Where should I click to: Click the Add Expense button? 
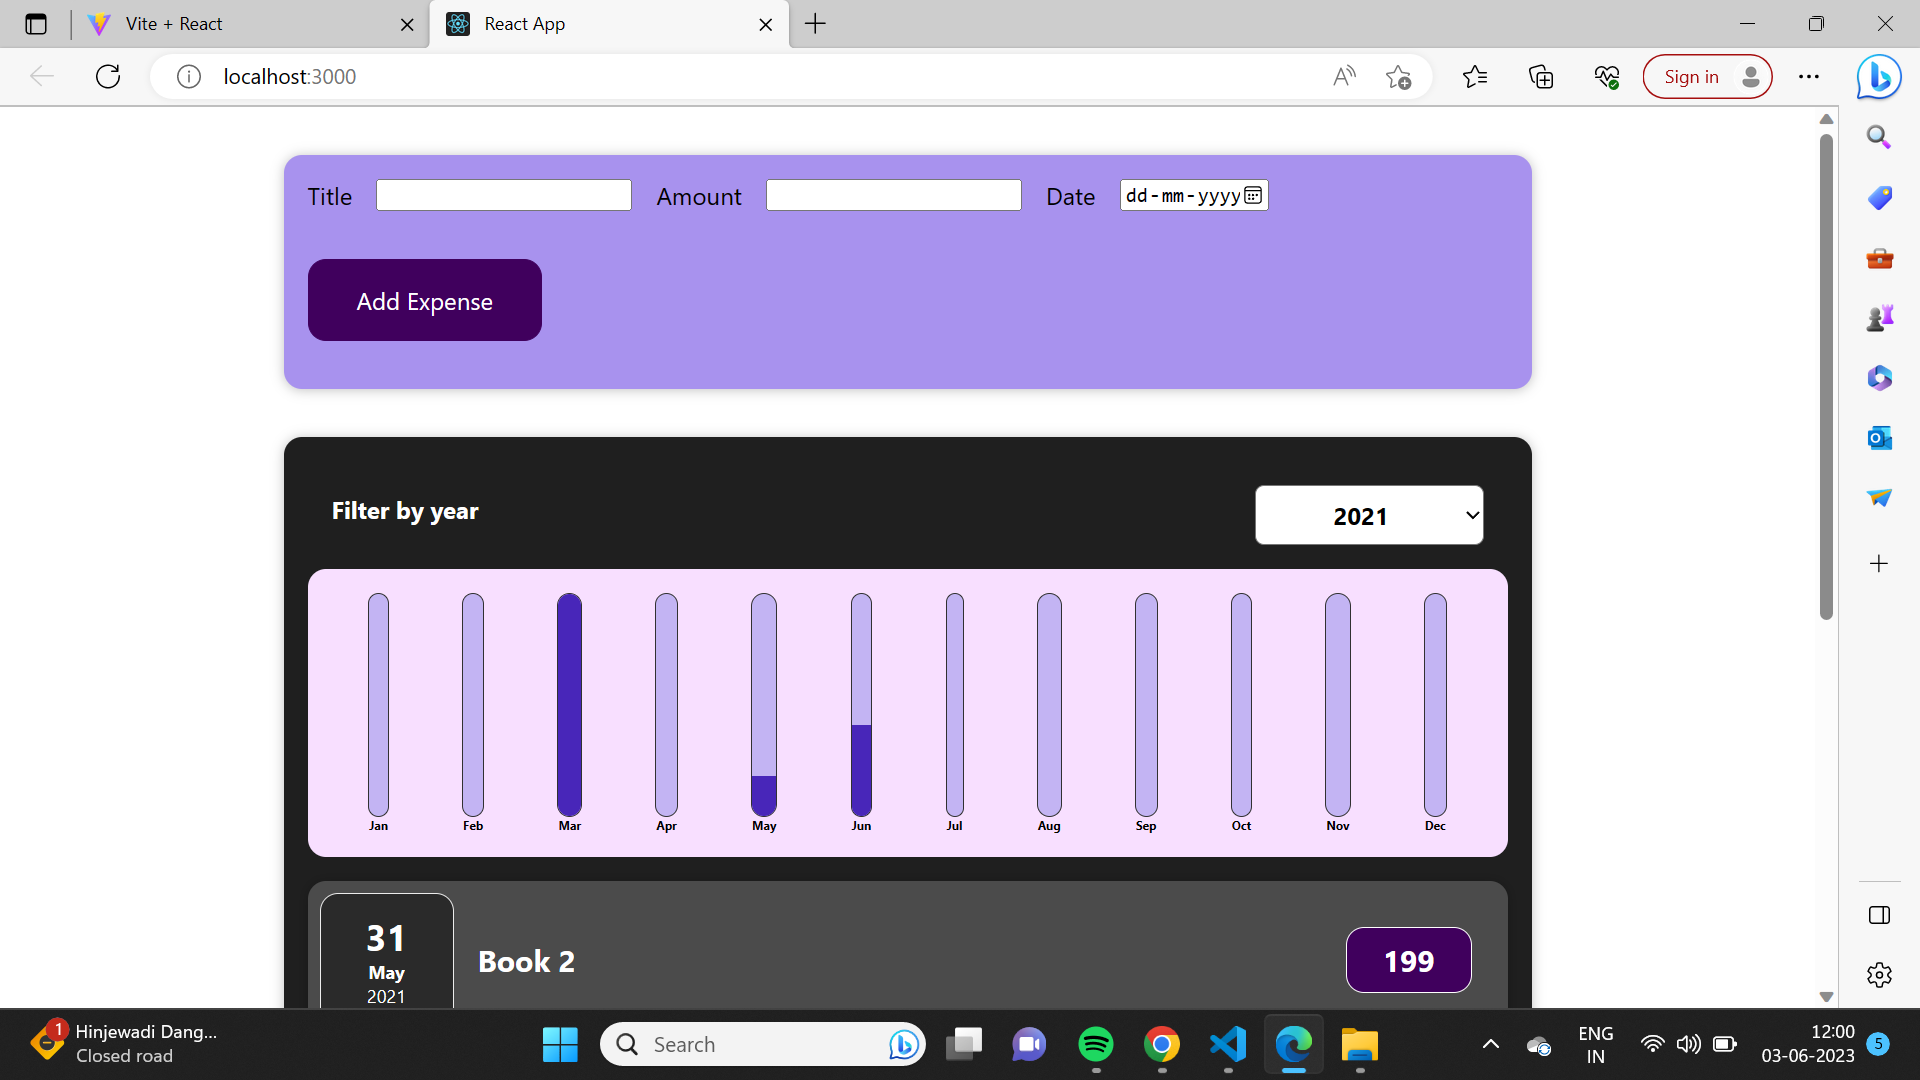tap(424, 300)
